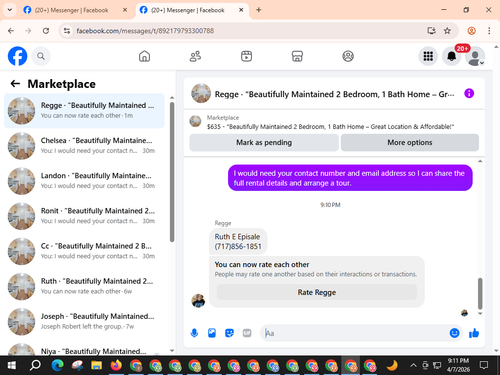The height and width of the screenshot is (375, 500).
Task: Click the install app icon in address bar
Action: click(x=431, y=31)
